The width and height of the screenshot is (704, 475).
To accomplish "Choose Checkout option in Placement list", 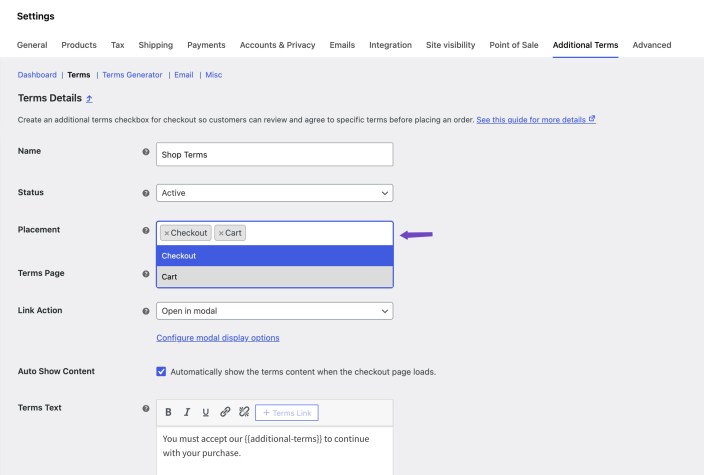I will tap(275, 256).
